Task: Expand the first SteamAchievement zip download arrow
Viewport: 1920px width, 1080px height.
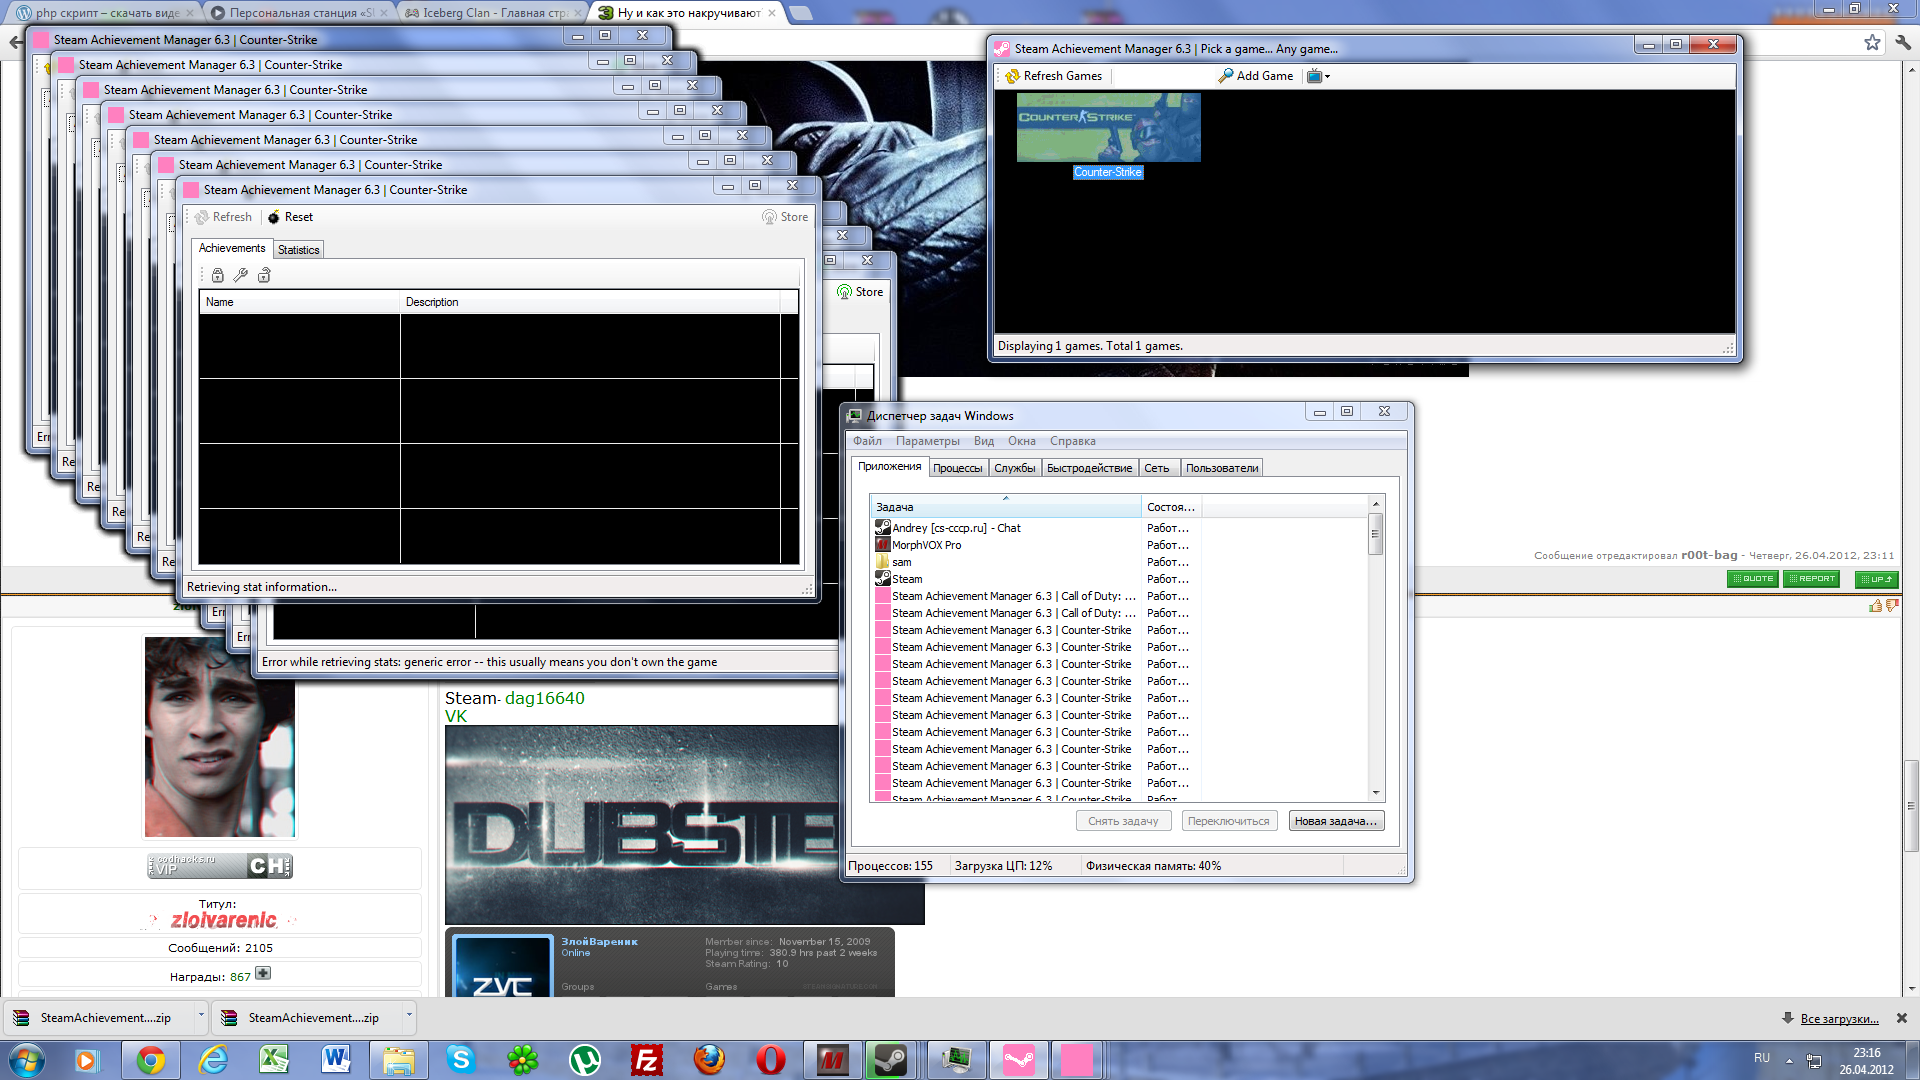Action: [201, 1015]
